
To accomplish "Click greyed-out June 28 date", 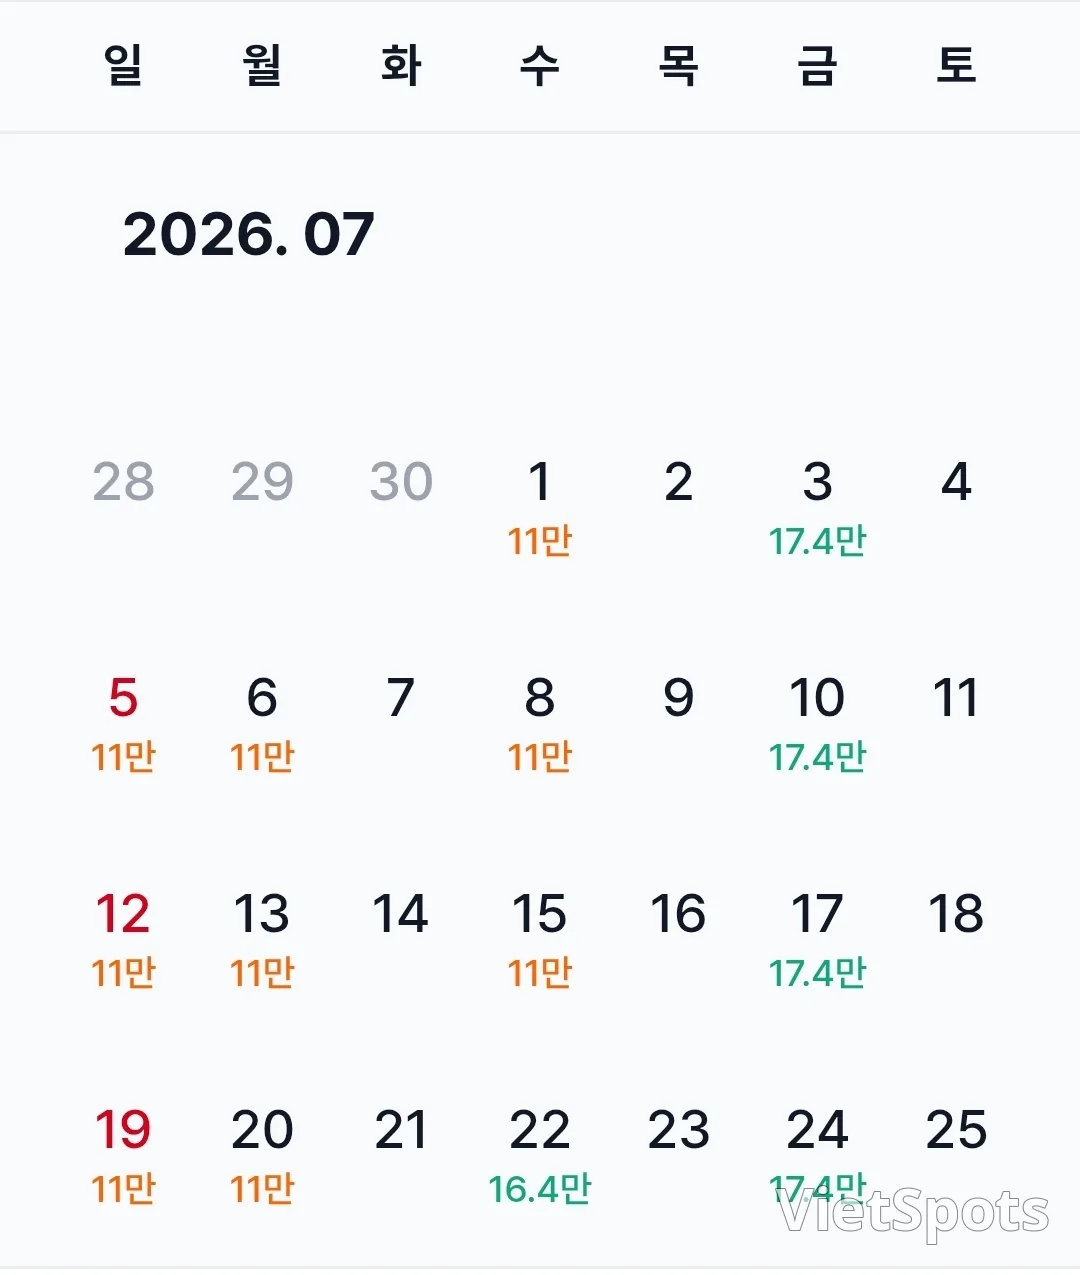I will coord(123,482).
